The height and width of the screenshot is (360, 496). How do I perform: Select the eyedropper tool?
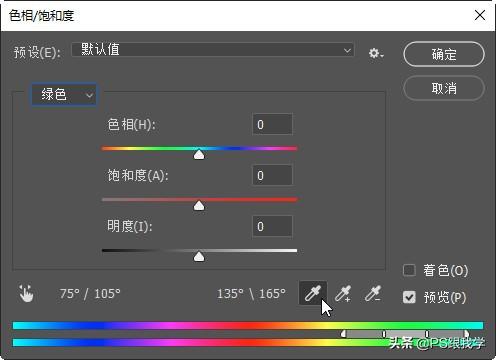click(x=313, y=293)
